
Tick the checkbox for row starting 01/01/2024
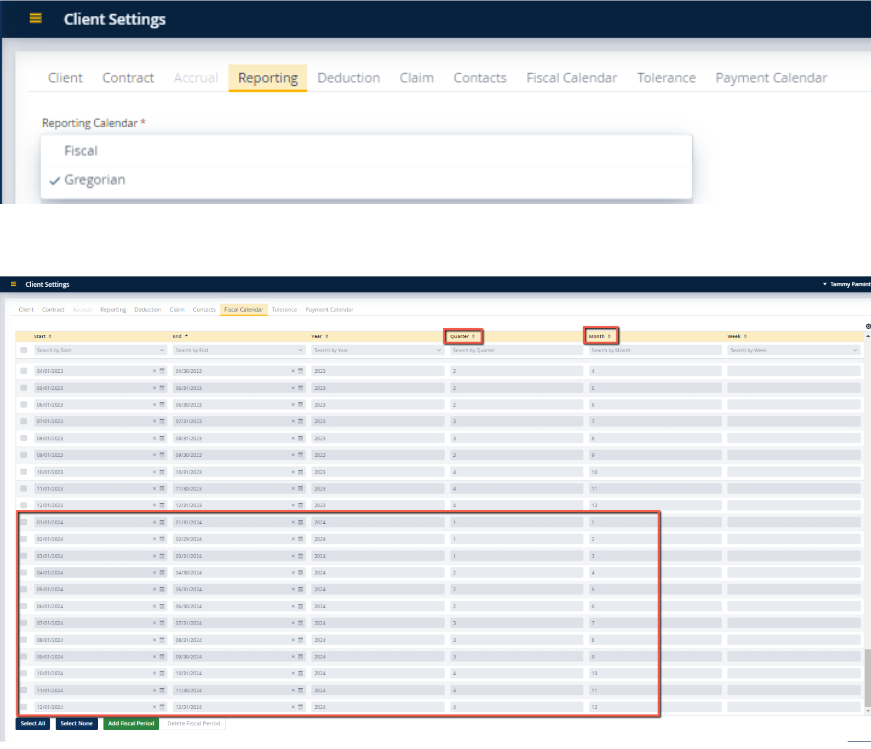click(24, 522)
